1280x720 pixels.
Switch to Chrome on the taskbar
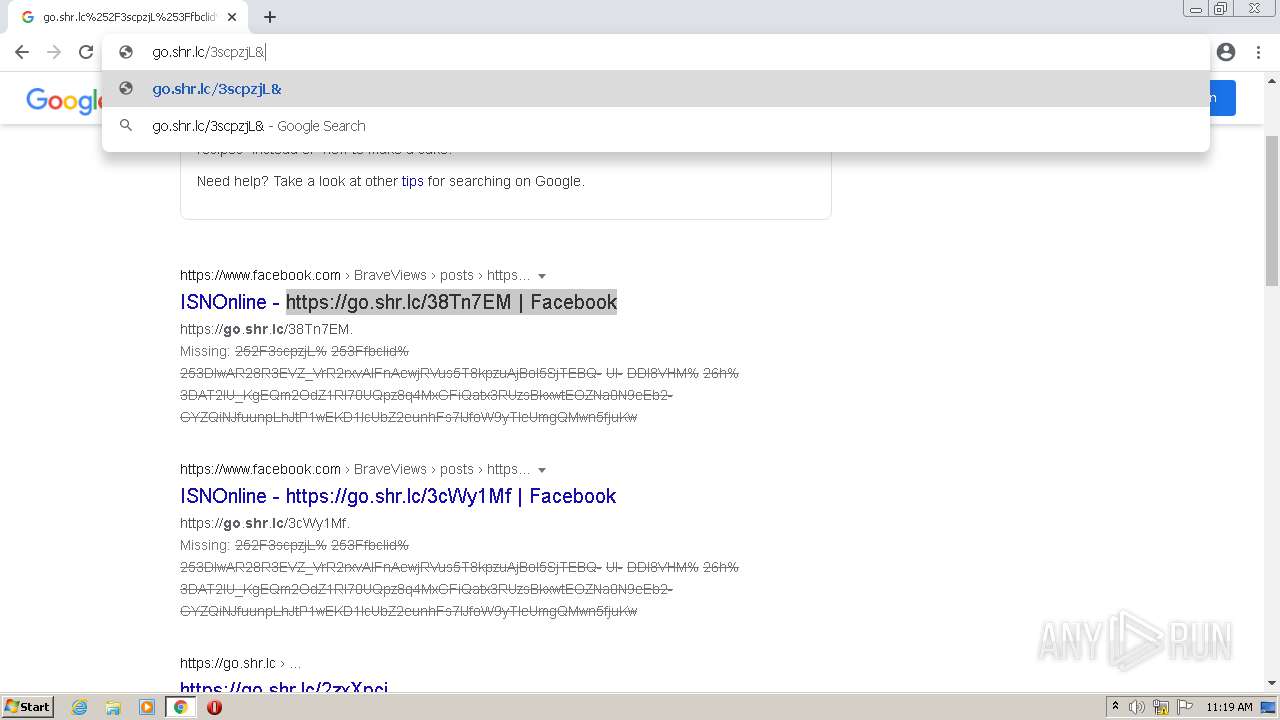click(x=181, y=707)
